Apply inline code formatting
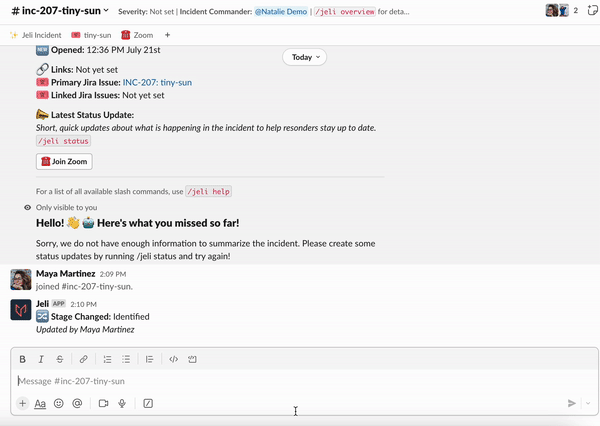 pyautogui.click(x=173, y=359)
